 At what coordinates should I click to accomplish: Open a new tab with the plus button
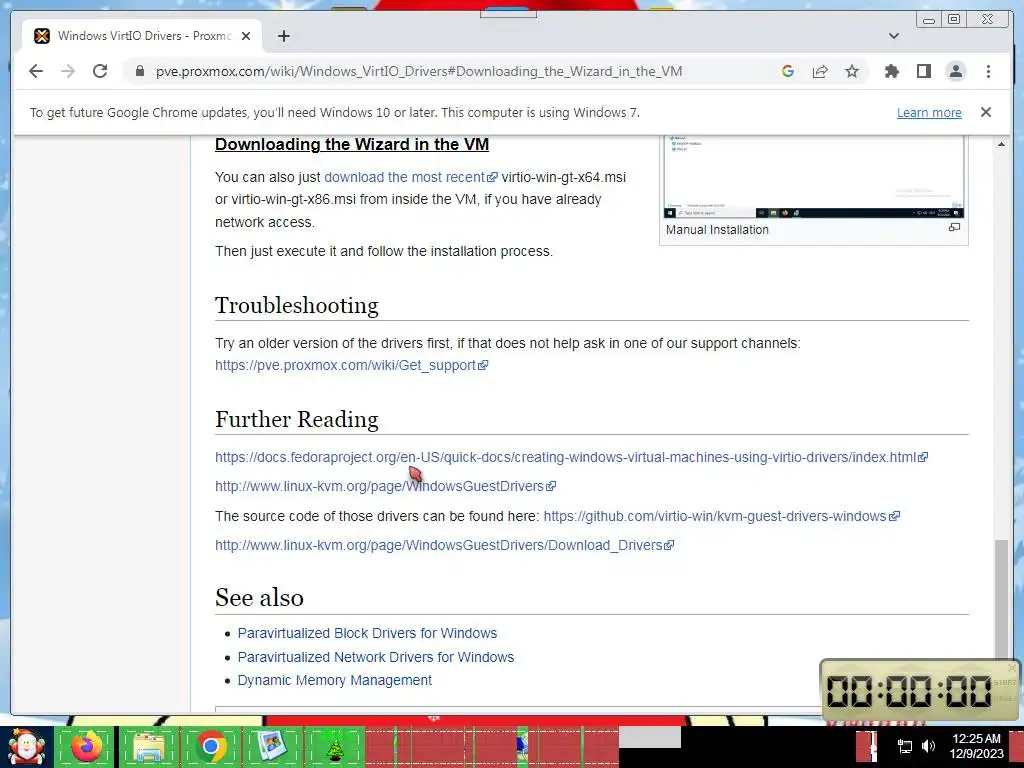tap(283, 36)
